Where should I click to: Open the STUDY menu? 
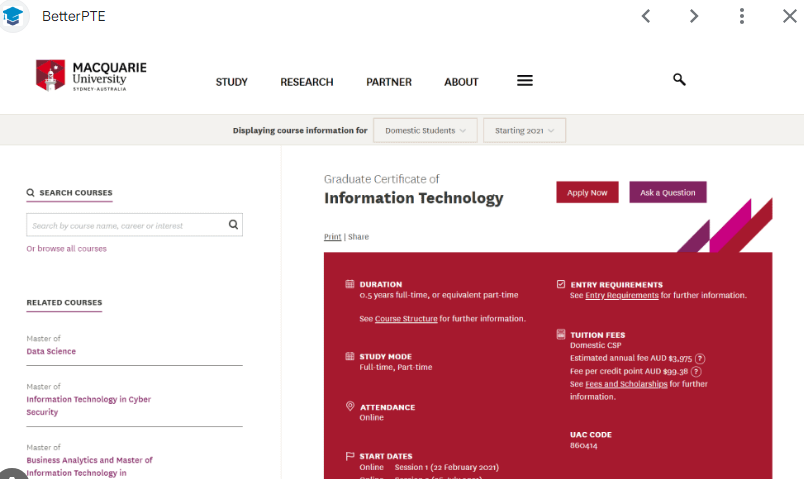pos(231,82)
